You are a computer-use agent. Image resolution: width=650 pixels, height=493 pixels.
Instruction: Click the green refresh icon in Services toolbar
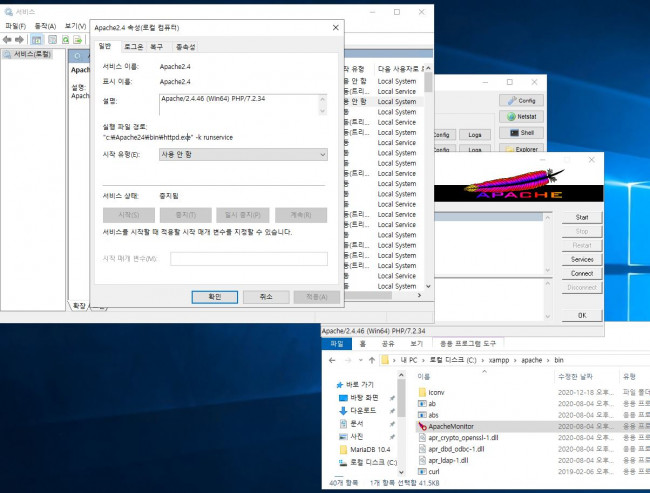65,40
